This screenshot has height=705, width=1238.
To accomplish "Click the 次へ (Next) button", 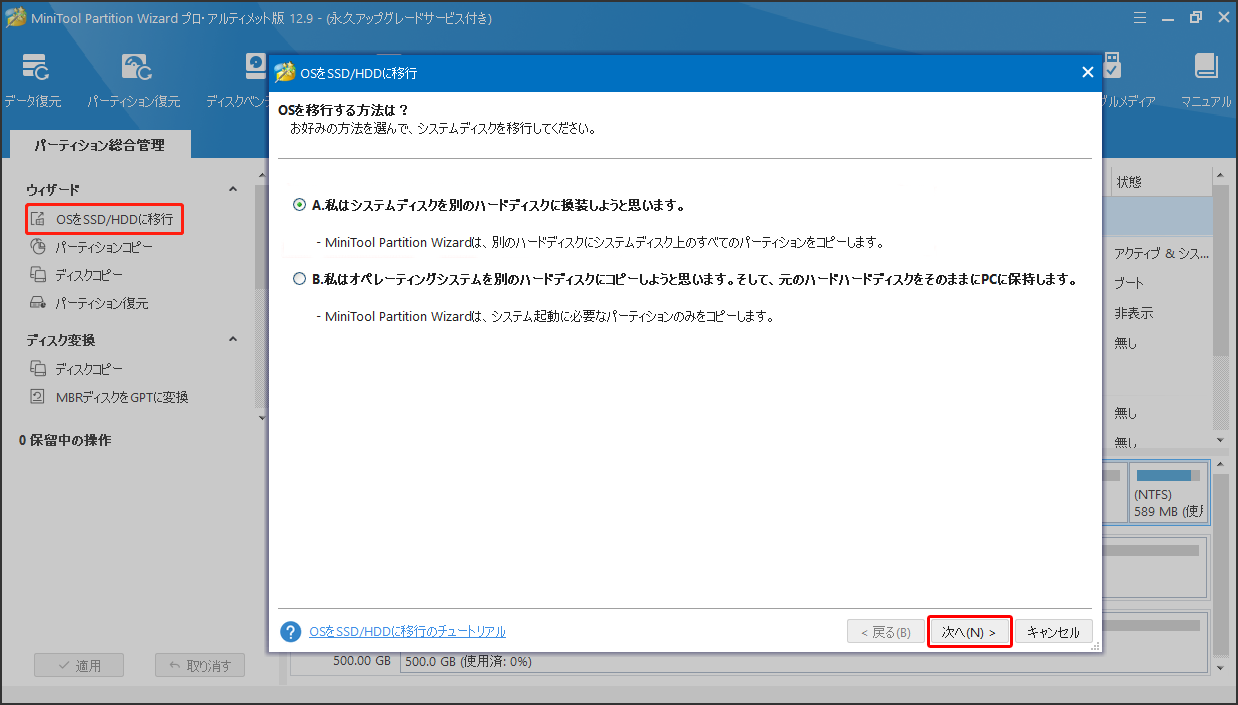I will (968, 631).
